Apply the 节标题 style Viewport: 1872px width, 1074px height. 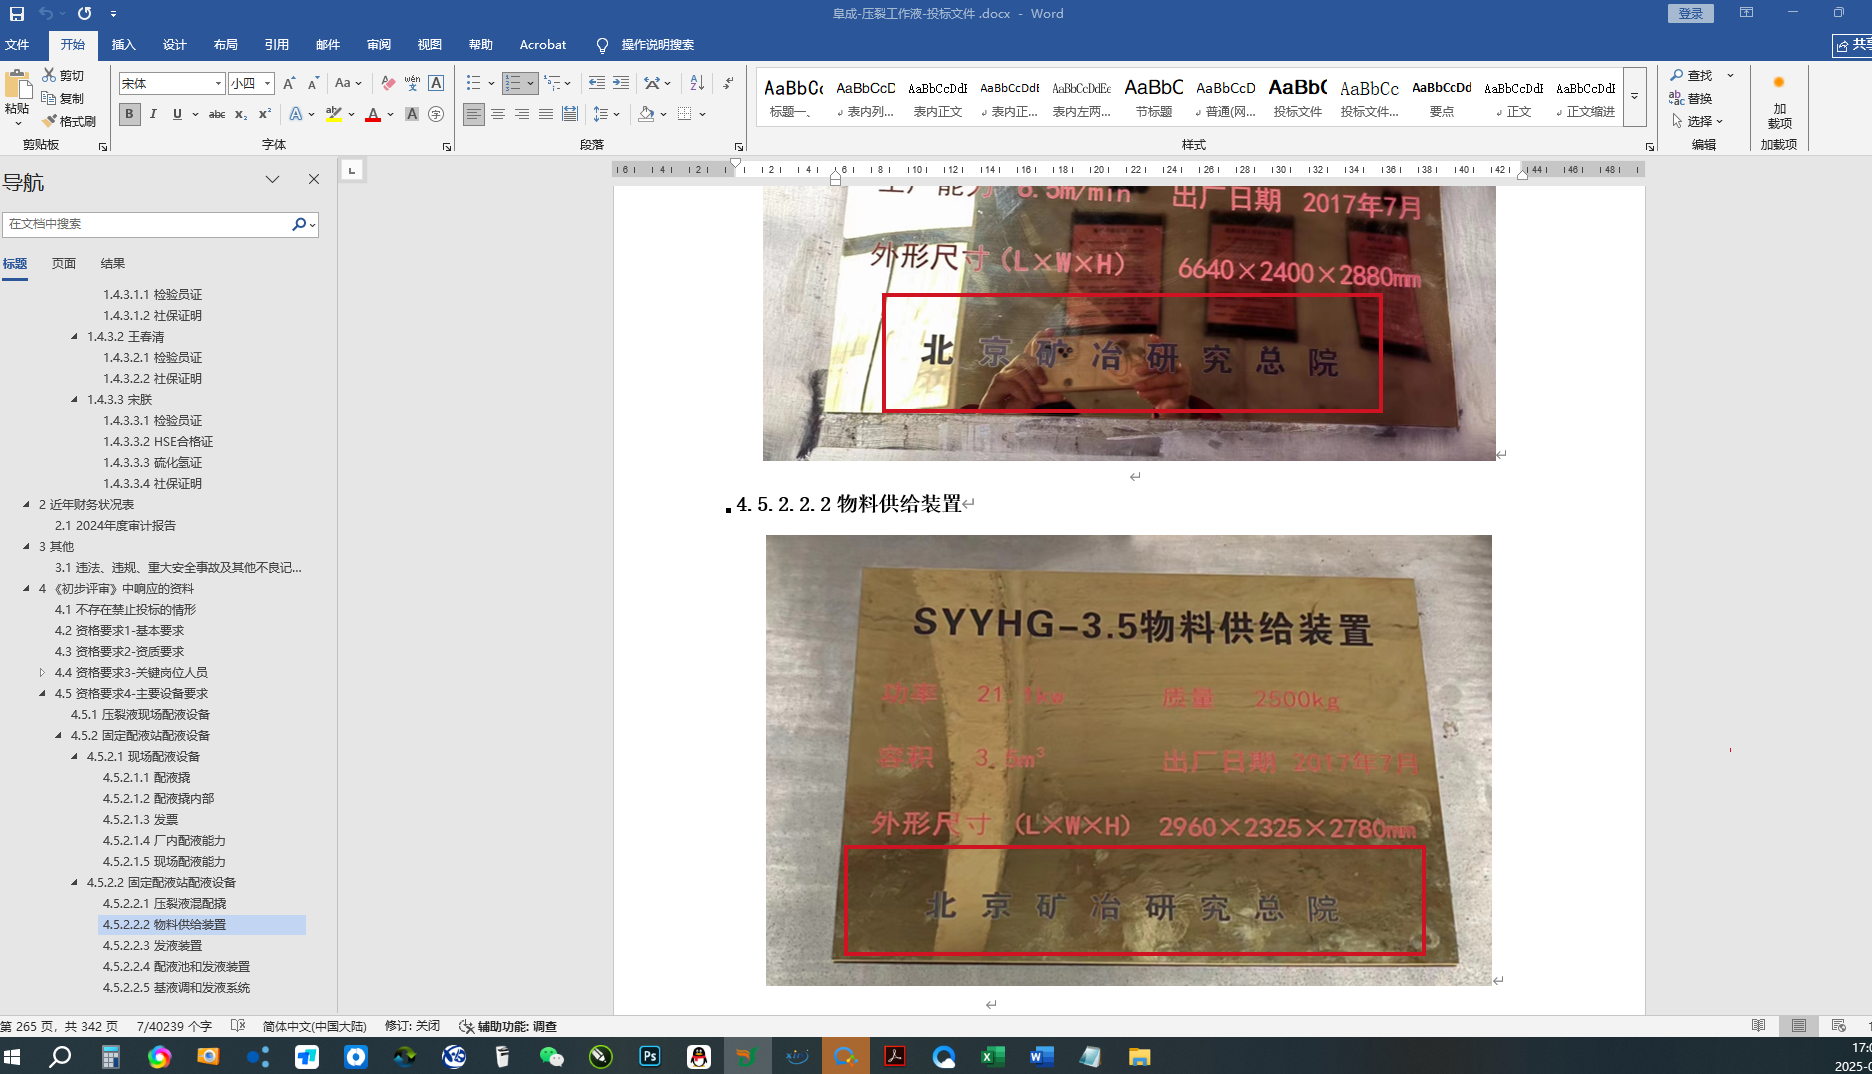[1154, 97]
